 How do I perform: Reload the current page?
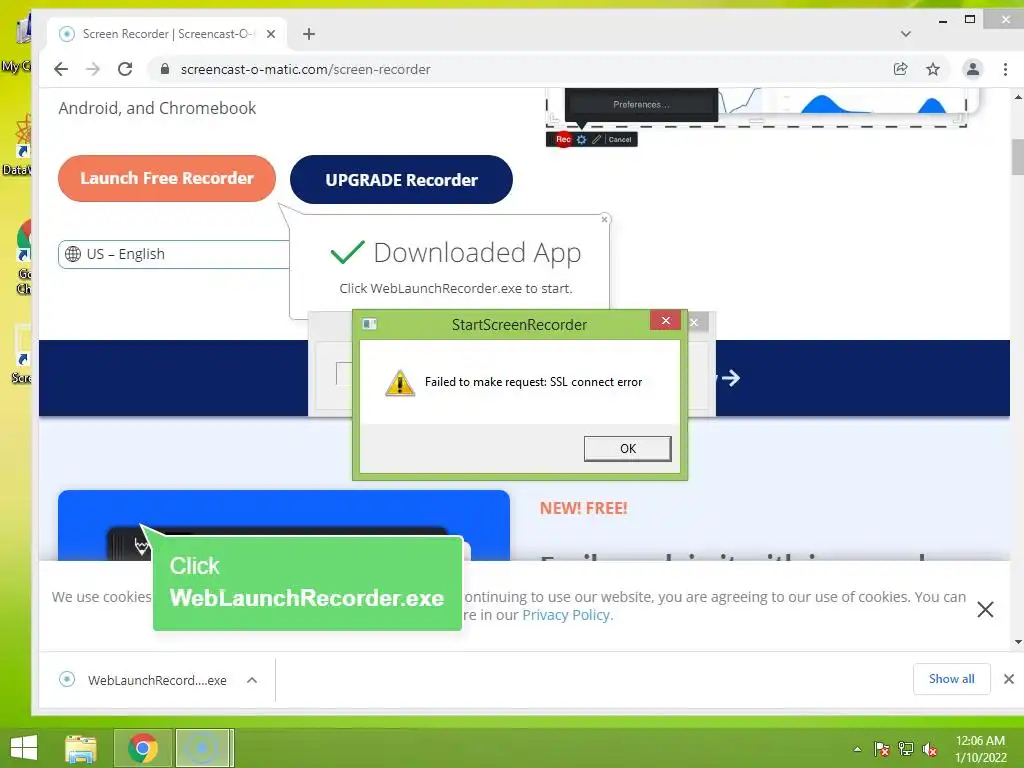125,69
